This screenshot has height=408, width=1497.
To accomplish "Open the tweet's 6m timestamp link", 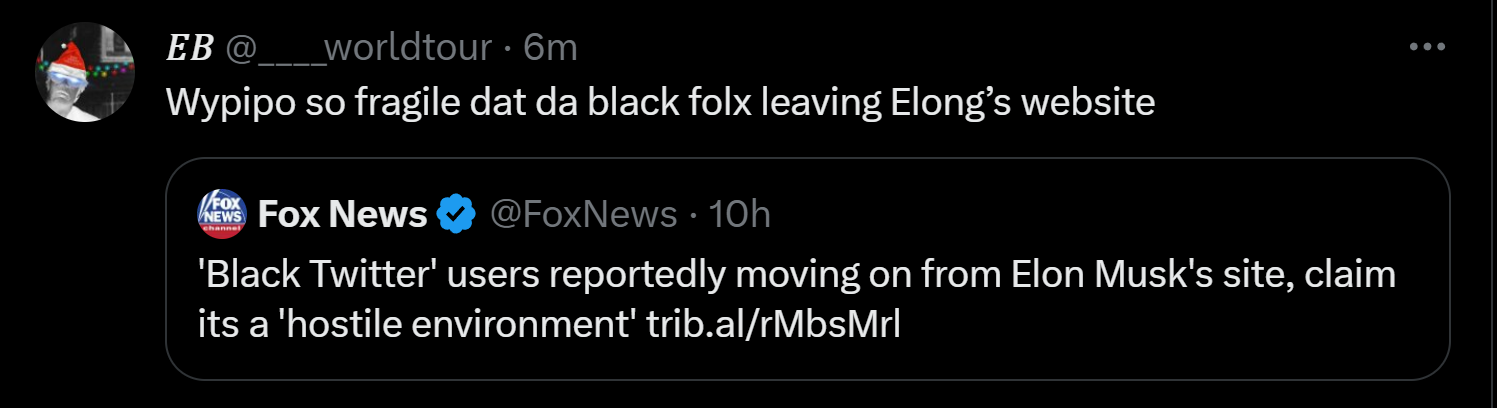I will (551, 48).
